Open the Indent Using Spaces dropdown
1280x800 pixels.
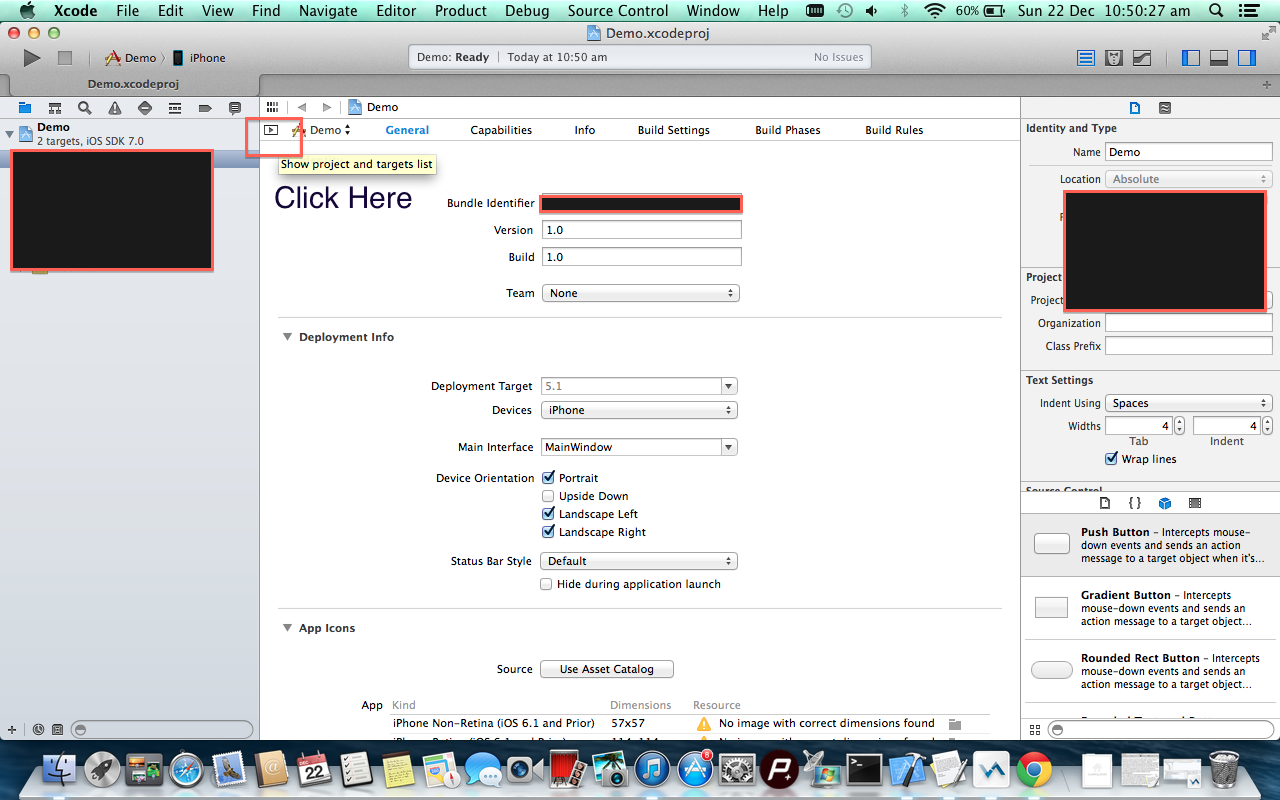pos(1189,403)
